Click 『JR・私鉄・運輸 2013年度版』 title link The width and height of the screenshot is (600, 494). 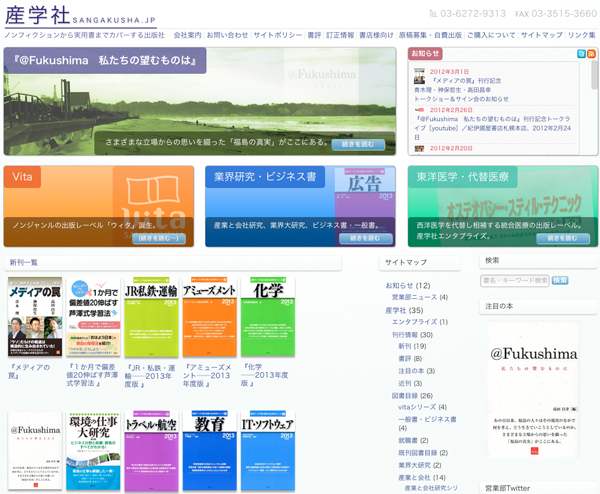tap(150, 376)
